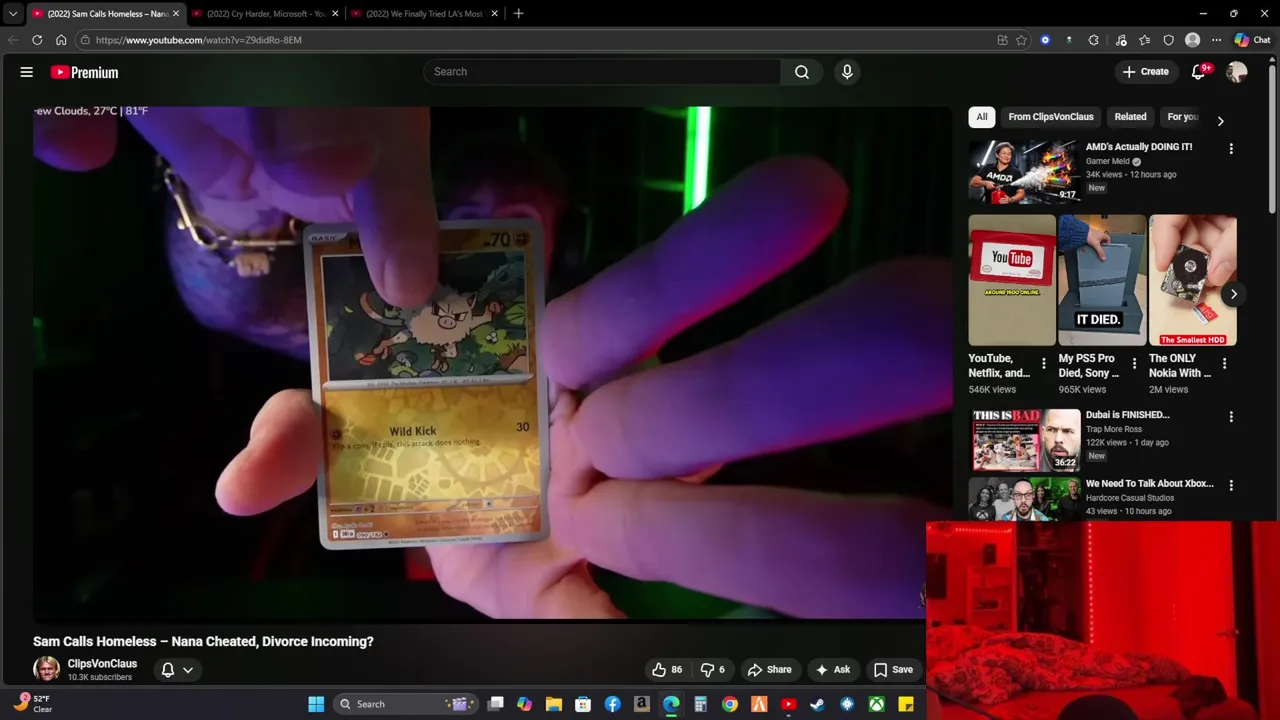The image size is (1280, 720).
Task: Go to YouTube Premium home logo
Action: coord(85,72)
